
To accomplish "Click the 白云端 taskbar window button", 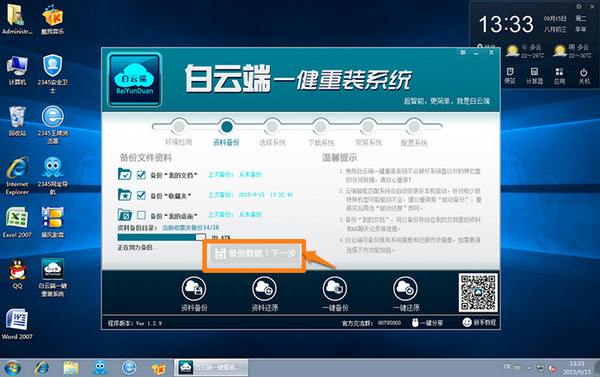I will point(211,368).
